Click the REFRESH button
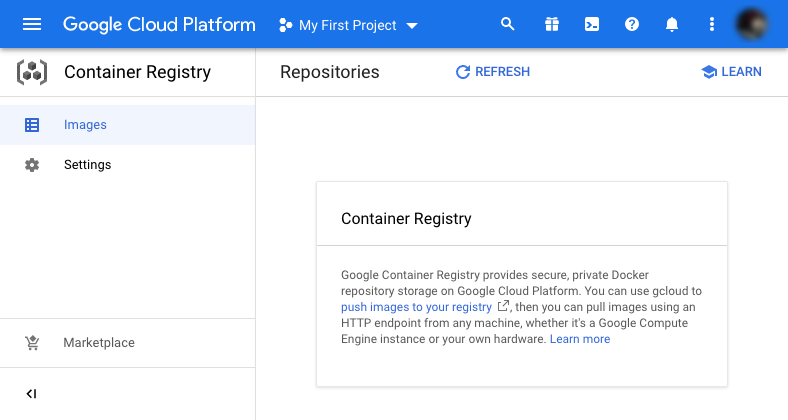 pyautogui.click(x=492, y=72)
